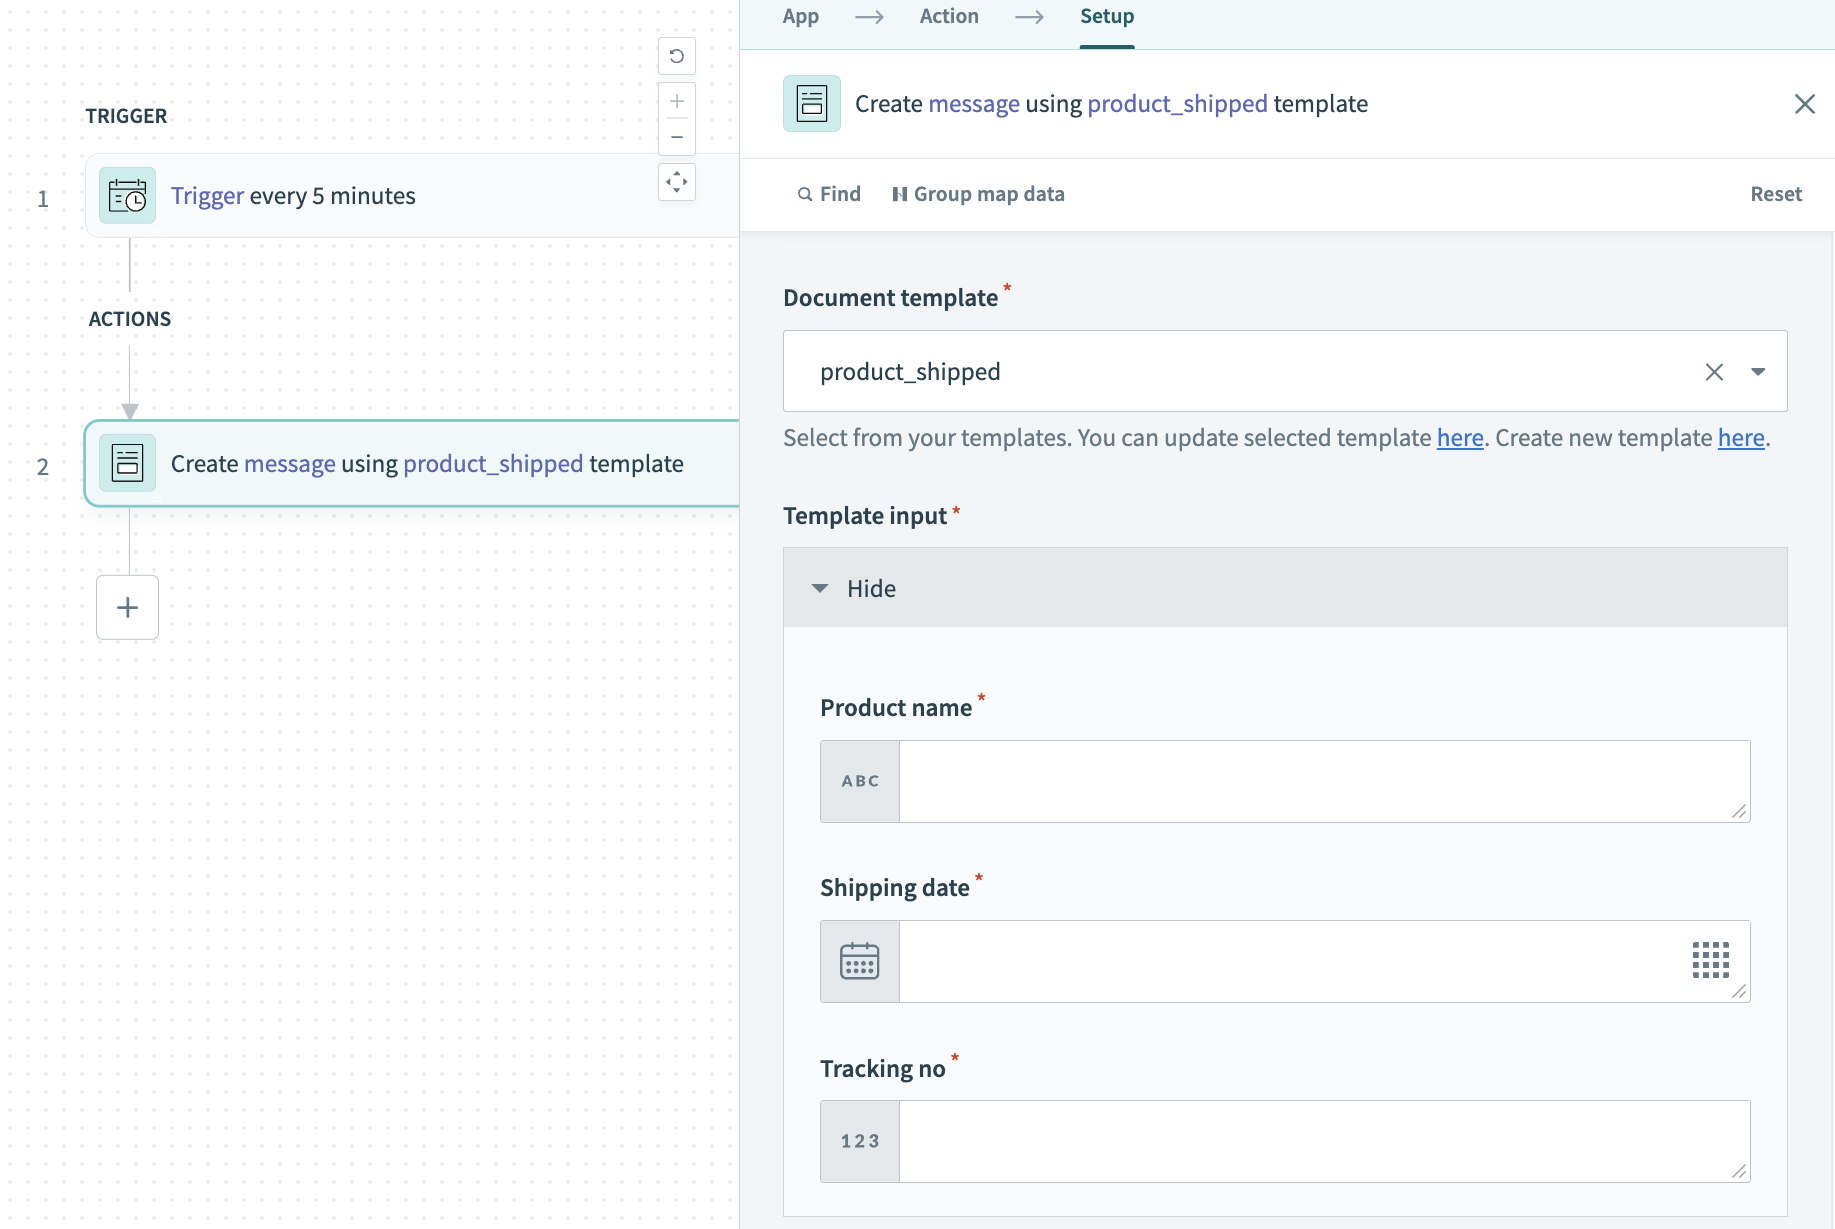This screenshot has height=1229, width=1835.
Task: Open the Document template dropdown
Action: [x=1758, y=371]
